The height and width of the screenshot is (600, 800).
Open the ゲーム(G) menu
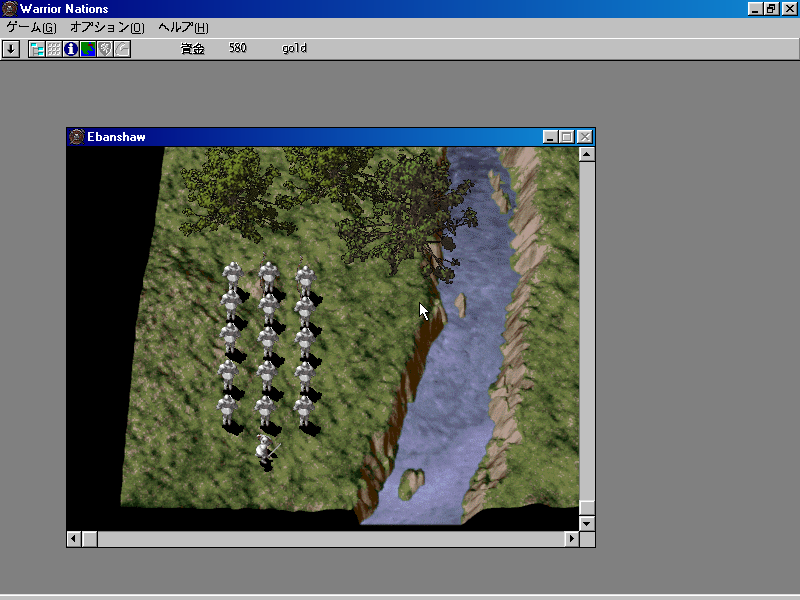pos(32,28)
